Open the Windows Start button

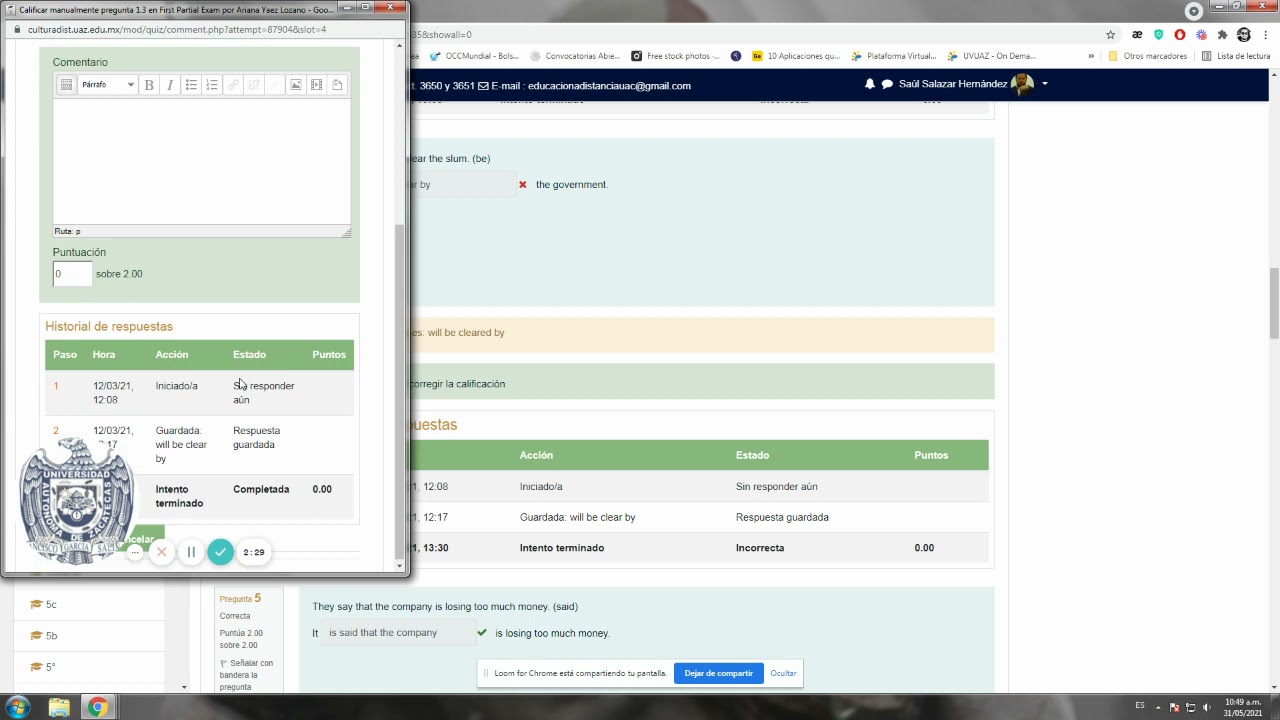point(17,707)
